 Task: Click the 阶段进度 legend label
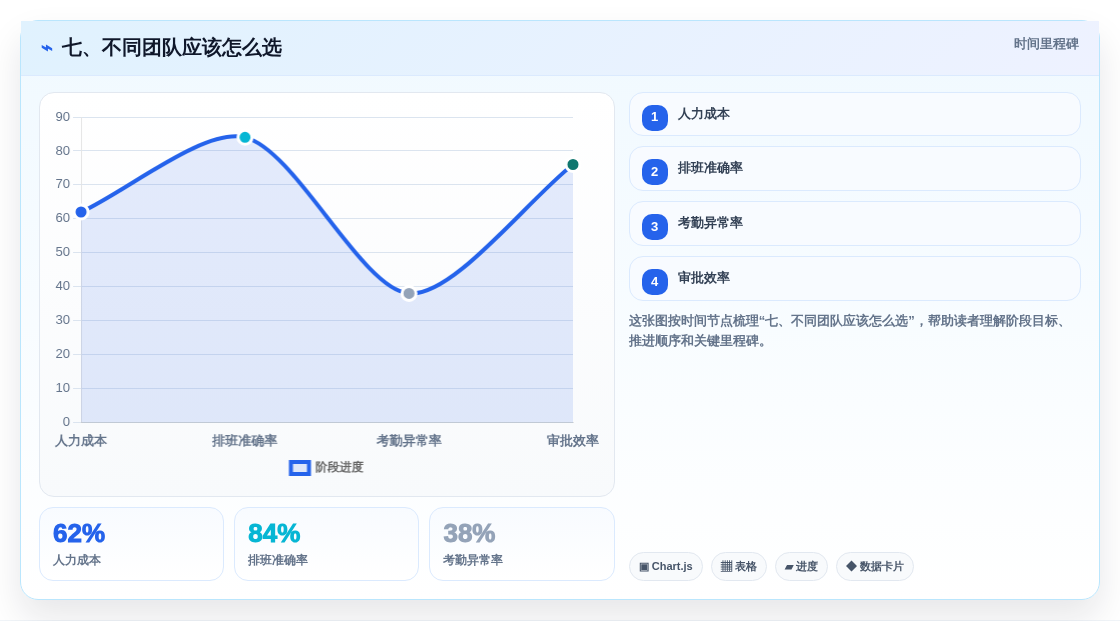(339, 467)
